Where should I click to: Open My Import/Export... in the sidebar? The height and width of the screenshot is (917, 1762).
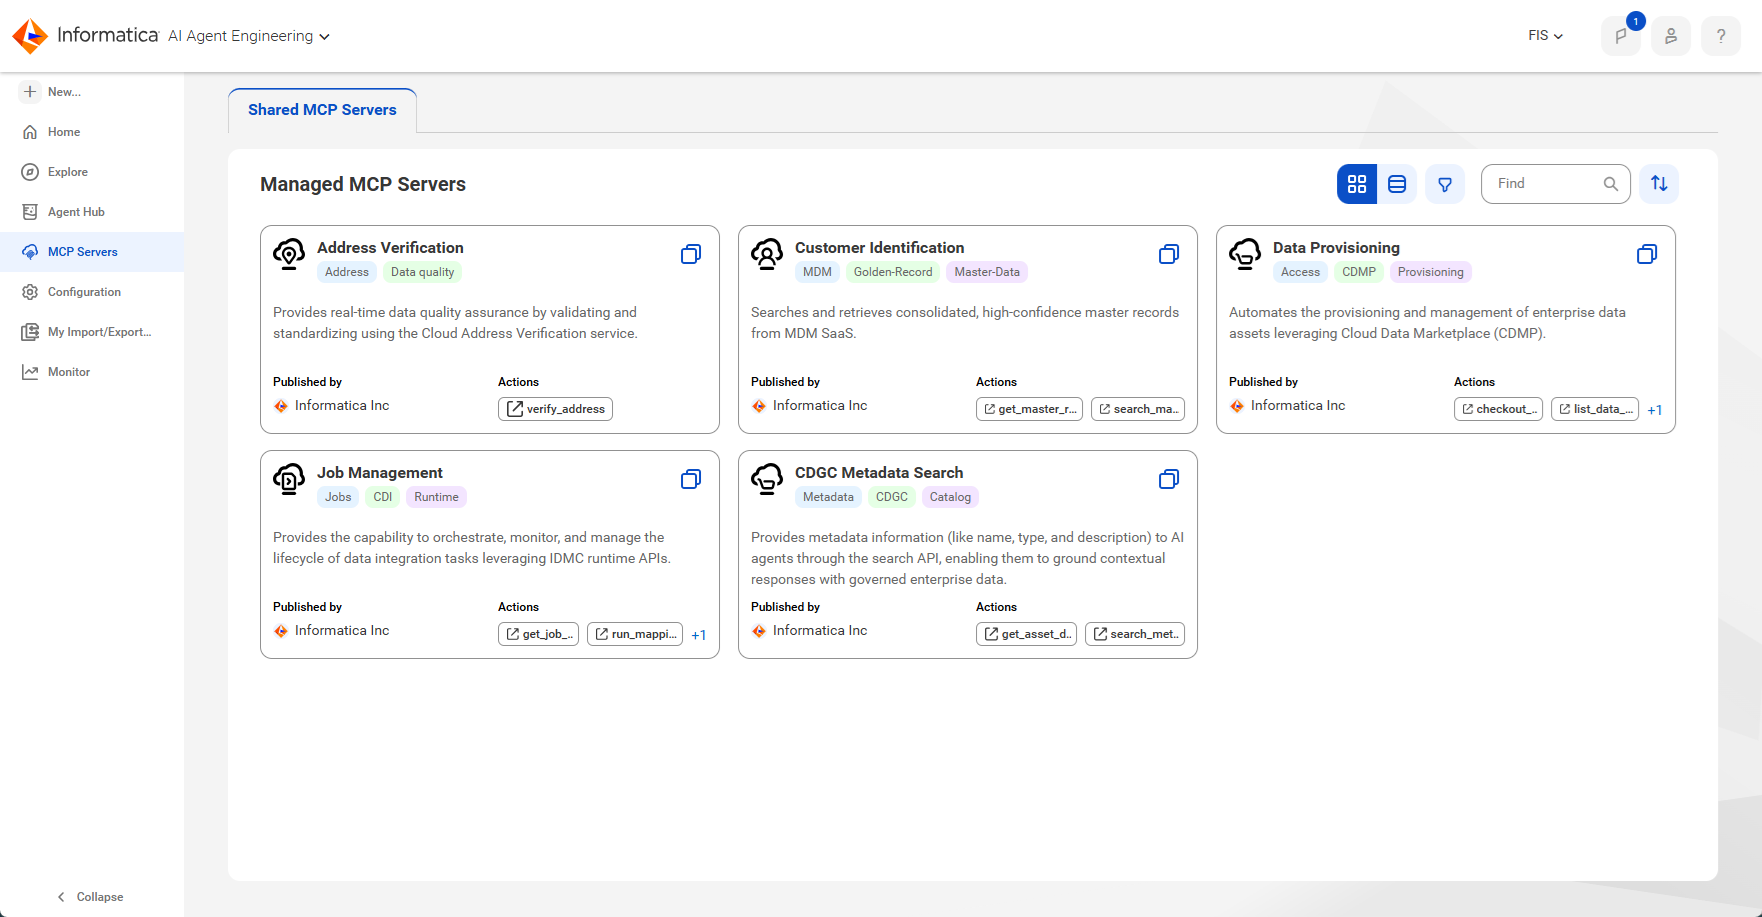pos(92,332)
